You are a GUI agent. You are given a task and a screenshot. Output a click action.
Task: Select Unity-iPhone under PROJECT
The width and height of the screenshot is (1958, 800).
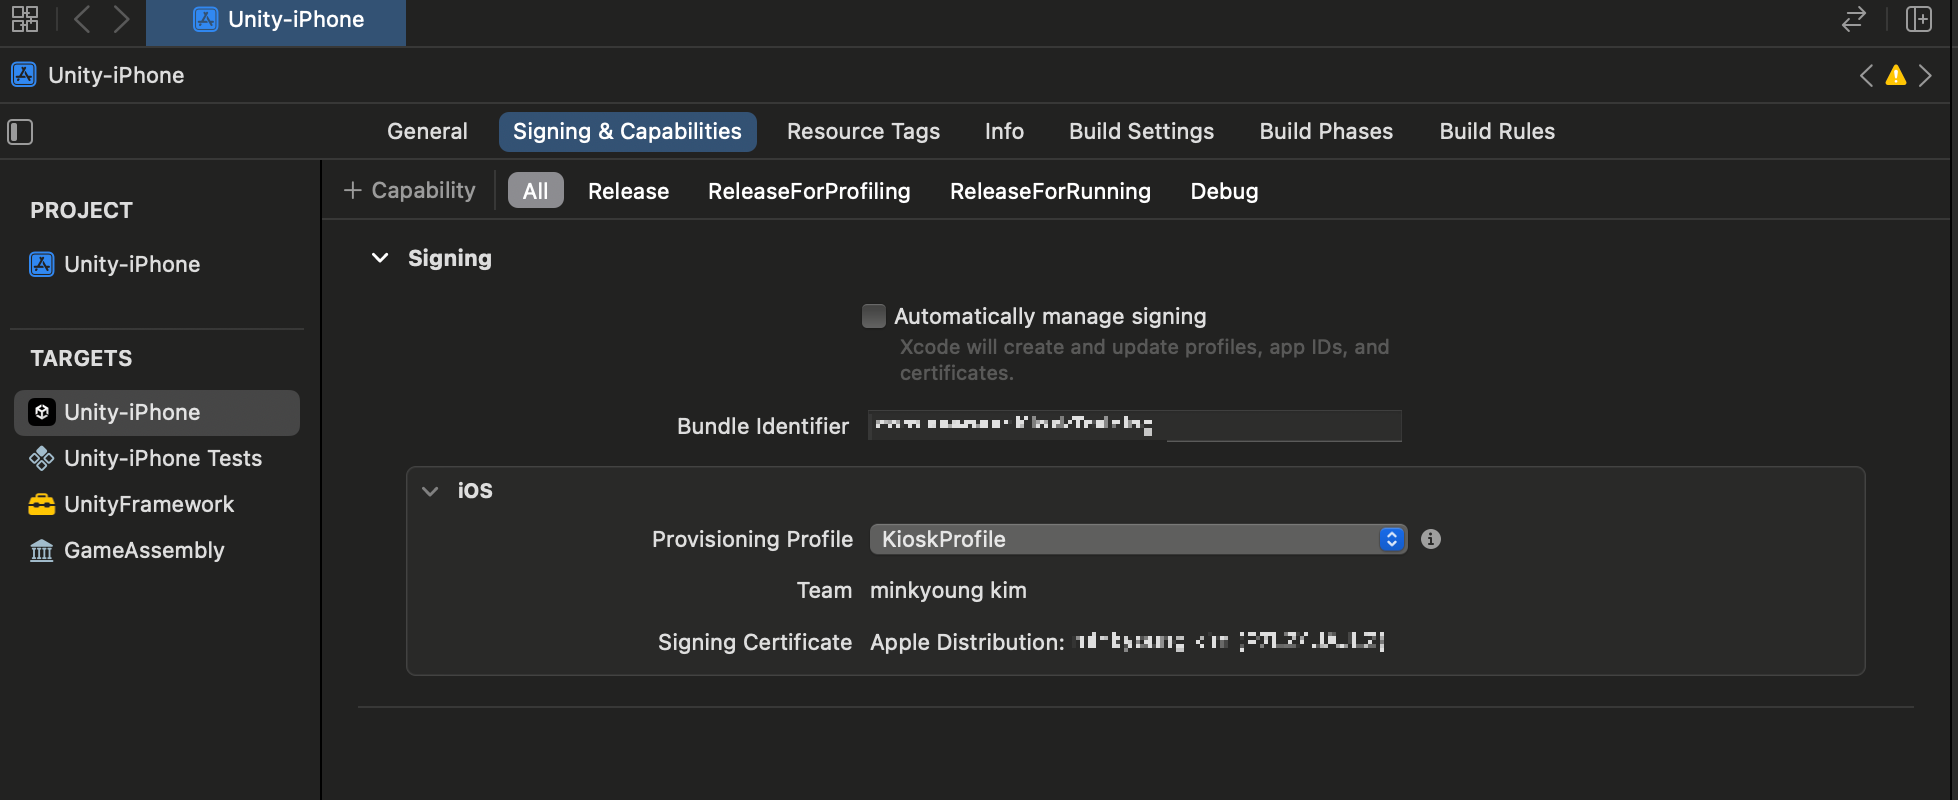(x=115, y=264)
